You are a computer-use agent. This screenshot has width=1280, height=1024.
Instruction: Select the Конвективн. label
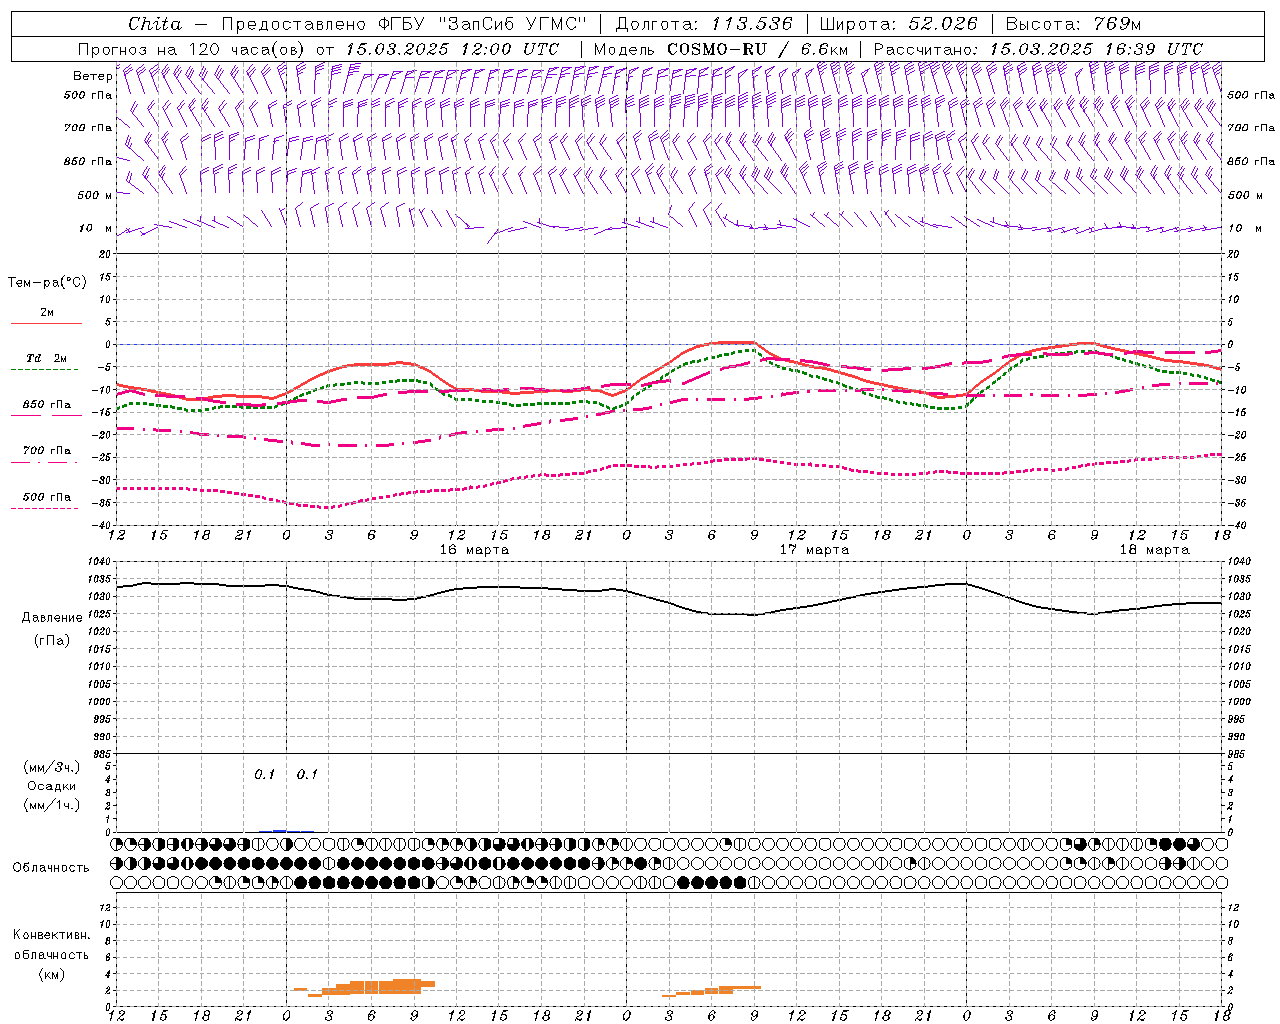coord(51,935)
